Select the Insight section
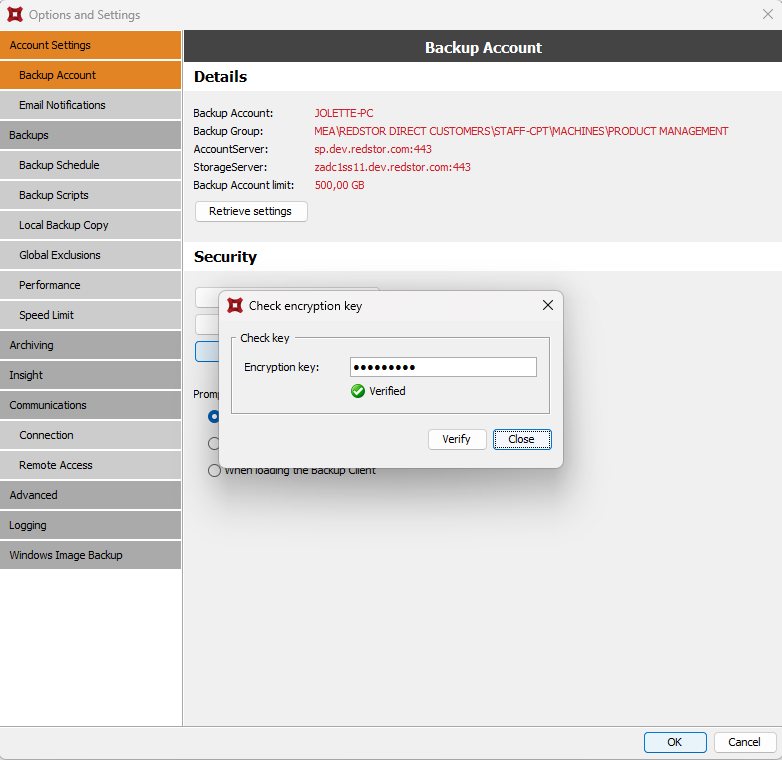 90,375
